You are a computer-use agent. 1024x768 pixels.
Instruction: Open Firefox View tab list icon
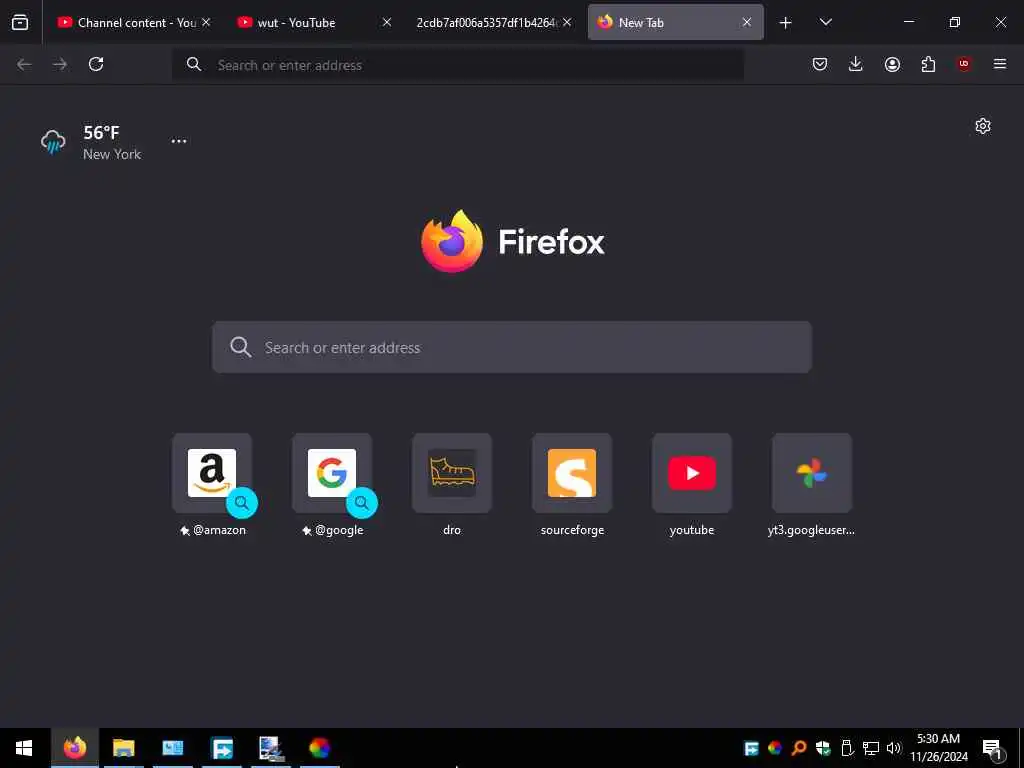[20, 22]
